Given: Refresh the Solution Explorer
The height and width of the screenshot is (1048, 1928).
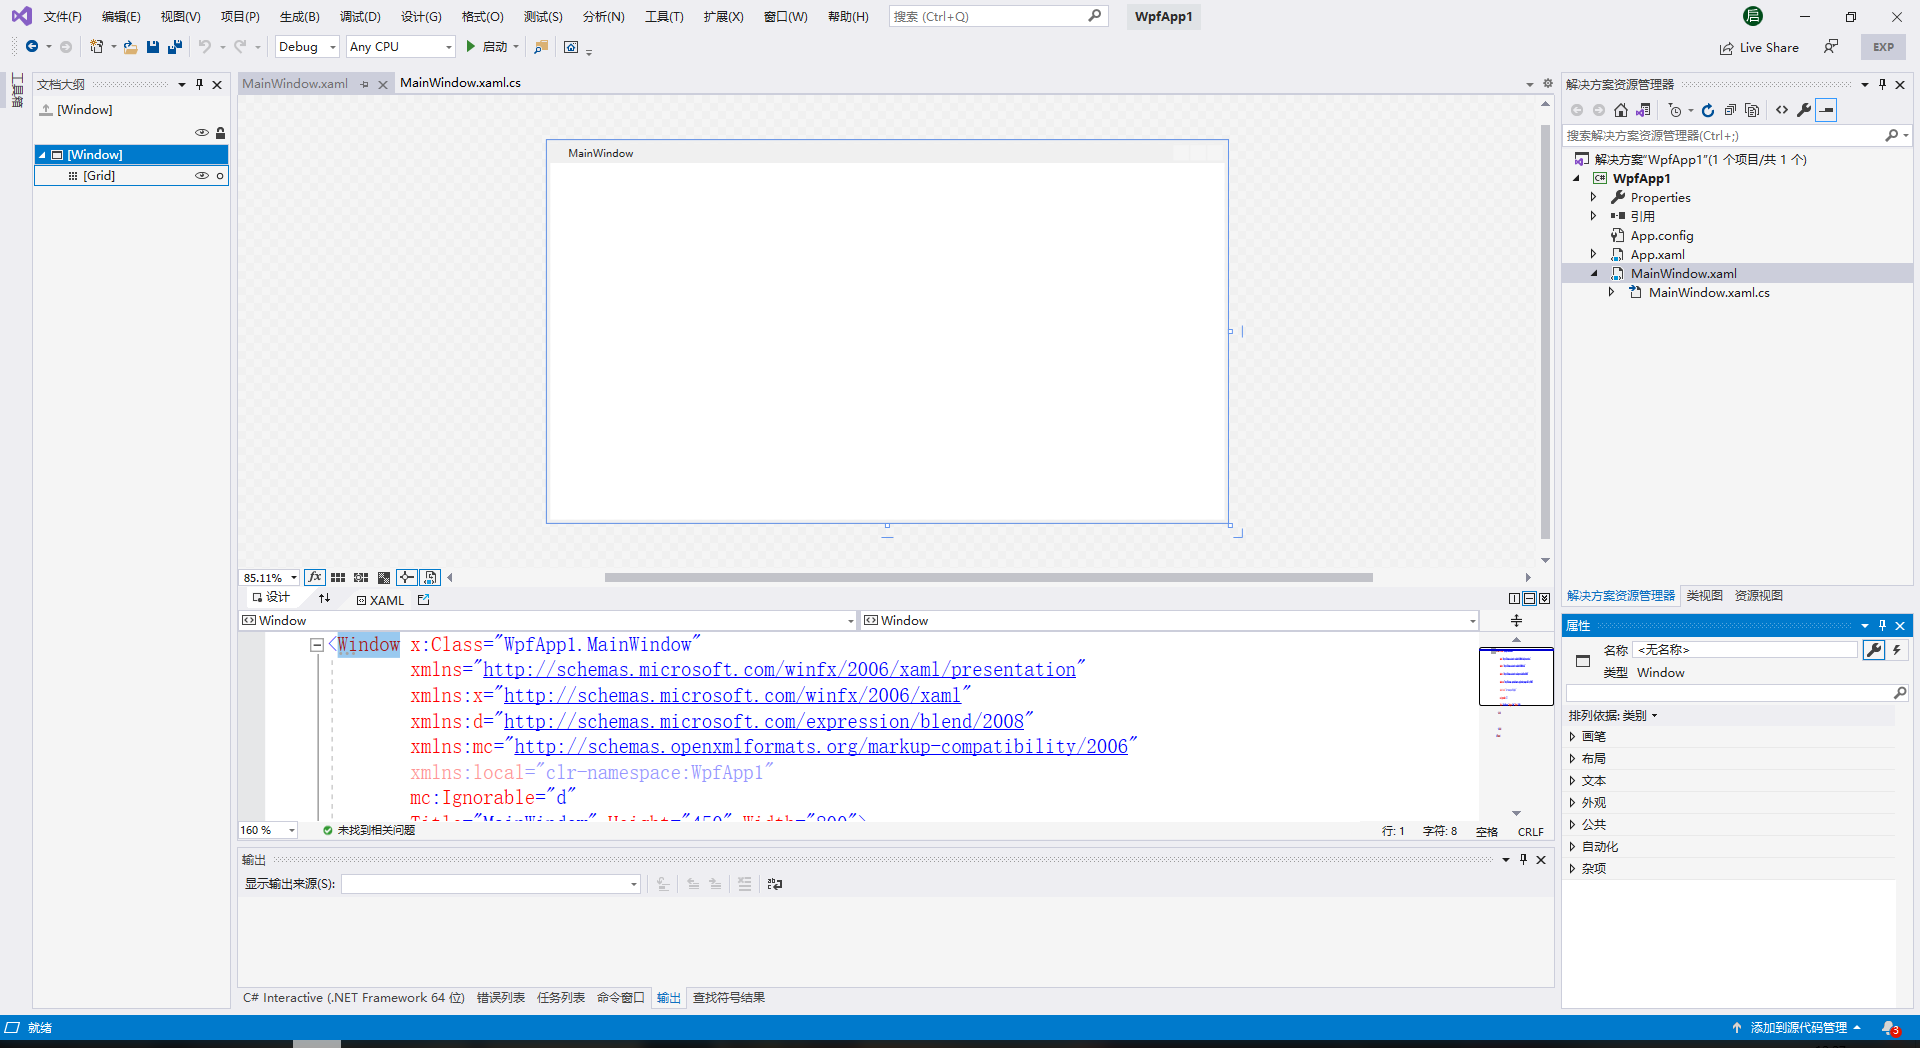Looking at the screenshot, I should pos(1708,110).
